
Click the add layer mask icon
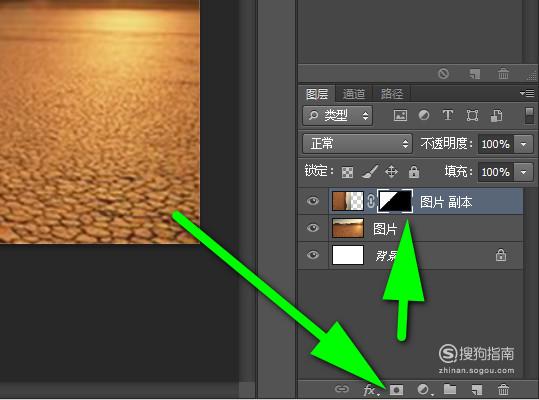click(396, 390)
